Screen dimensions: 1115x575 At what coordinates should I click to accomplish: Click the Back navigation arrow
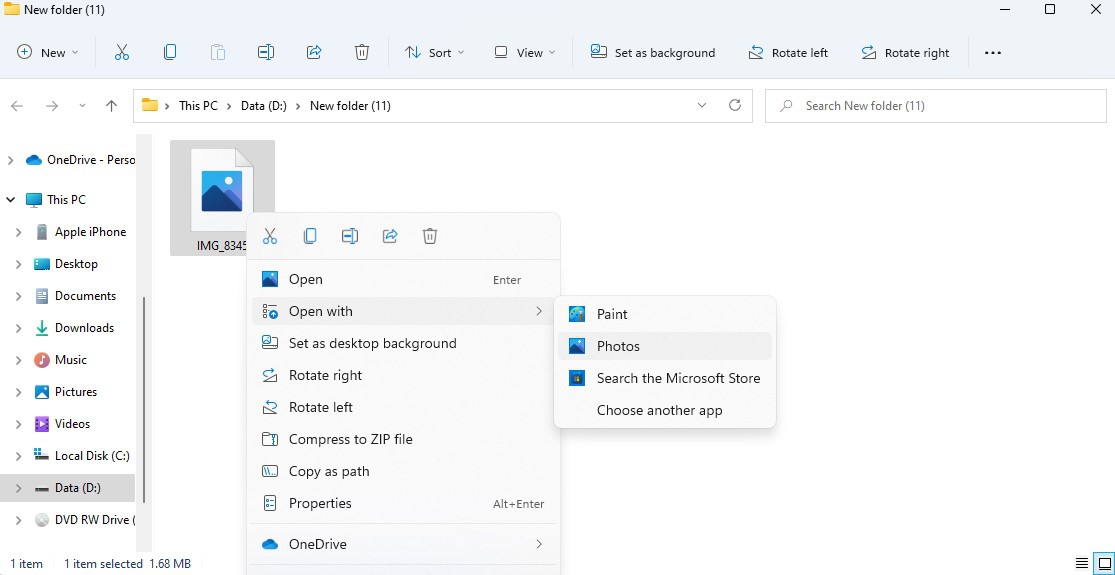(17, 106)
